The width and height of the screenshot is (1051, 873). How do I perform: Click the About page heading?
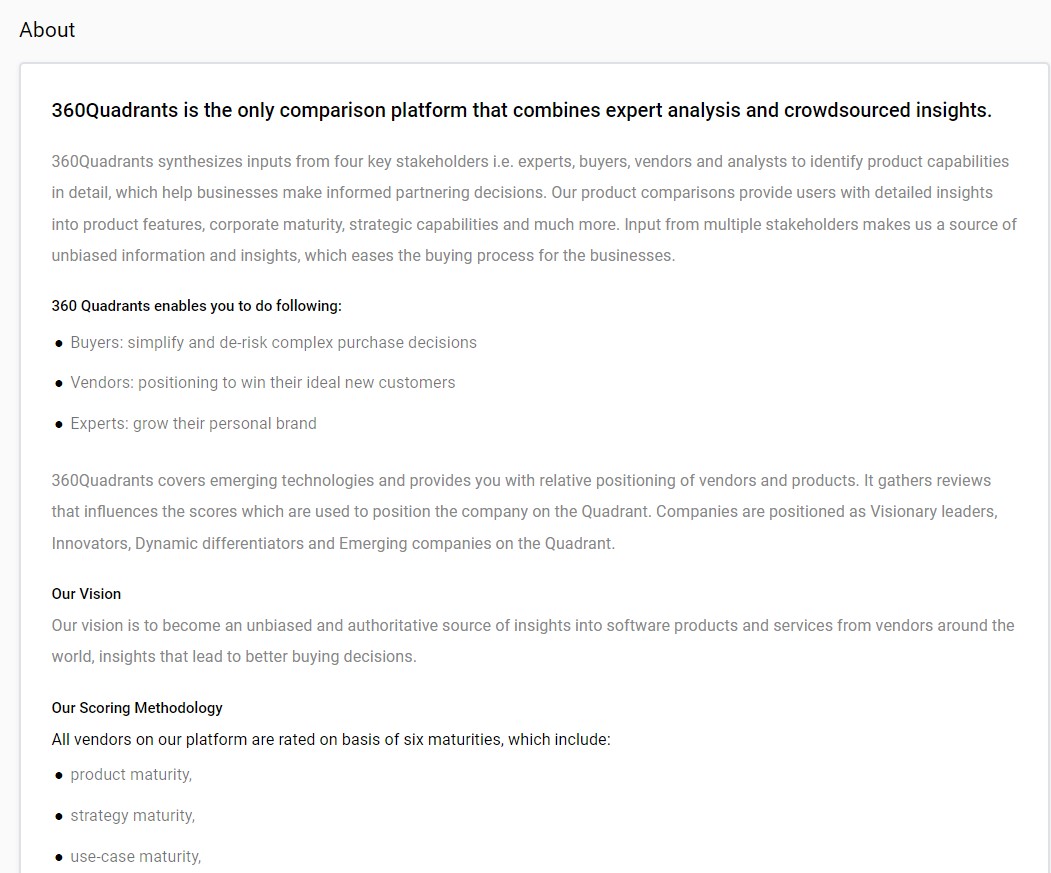[47, 30]
